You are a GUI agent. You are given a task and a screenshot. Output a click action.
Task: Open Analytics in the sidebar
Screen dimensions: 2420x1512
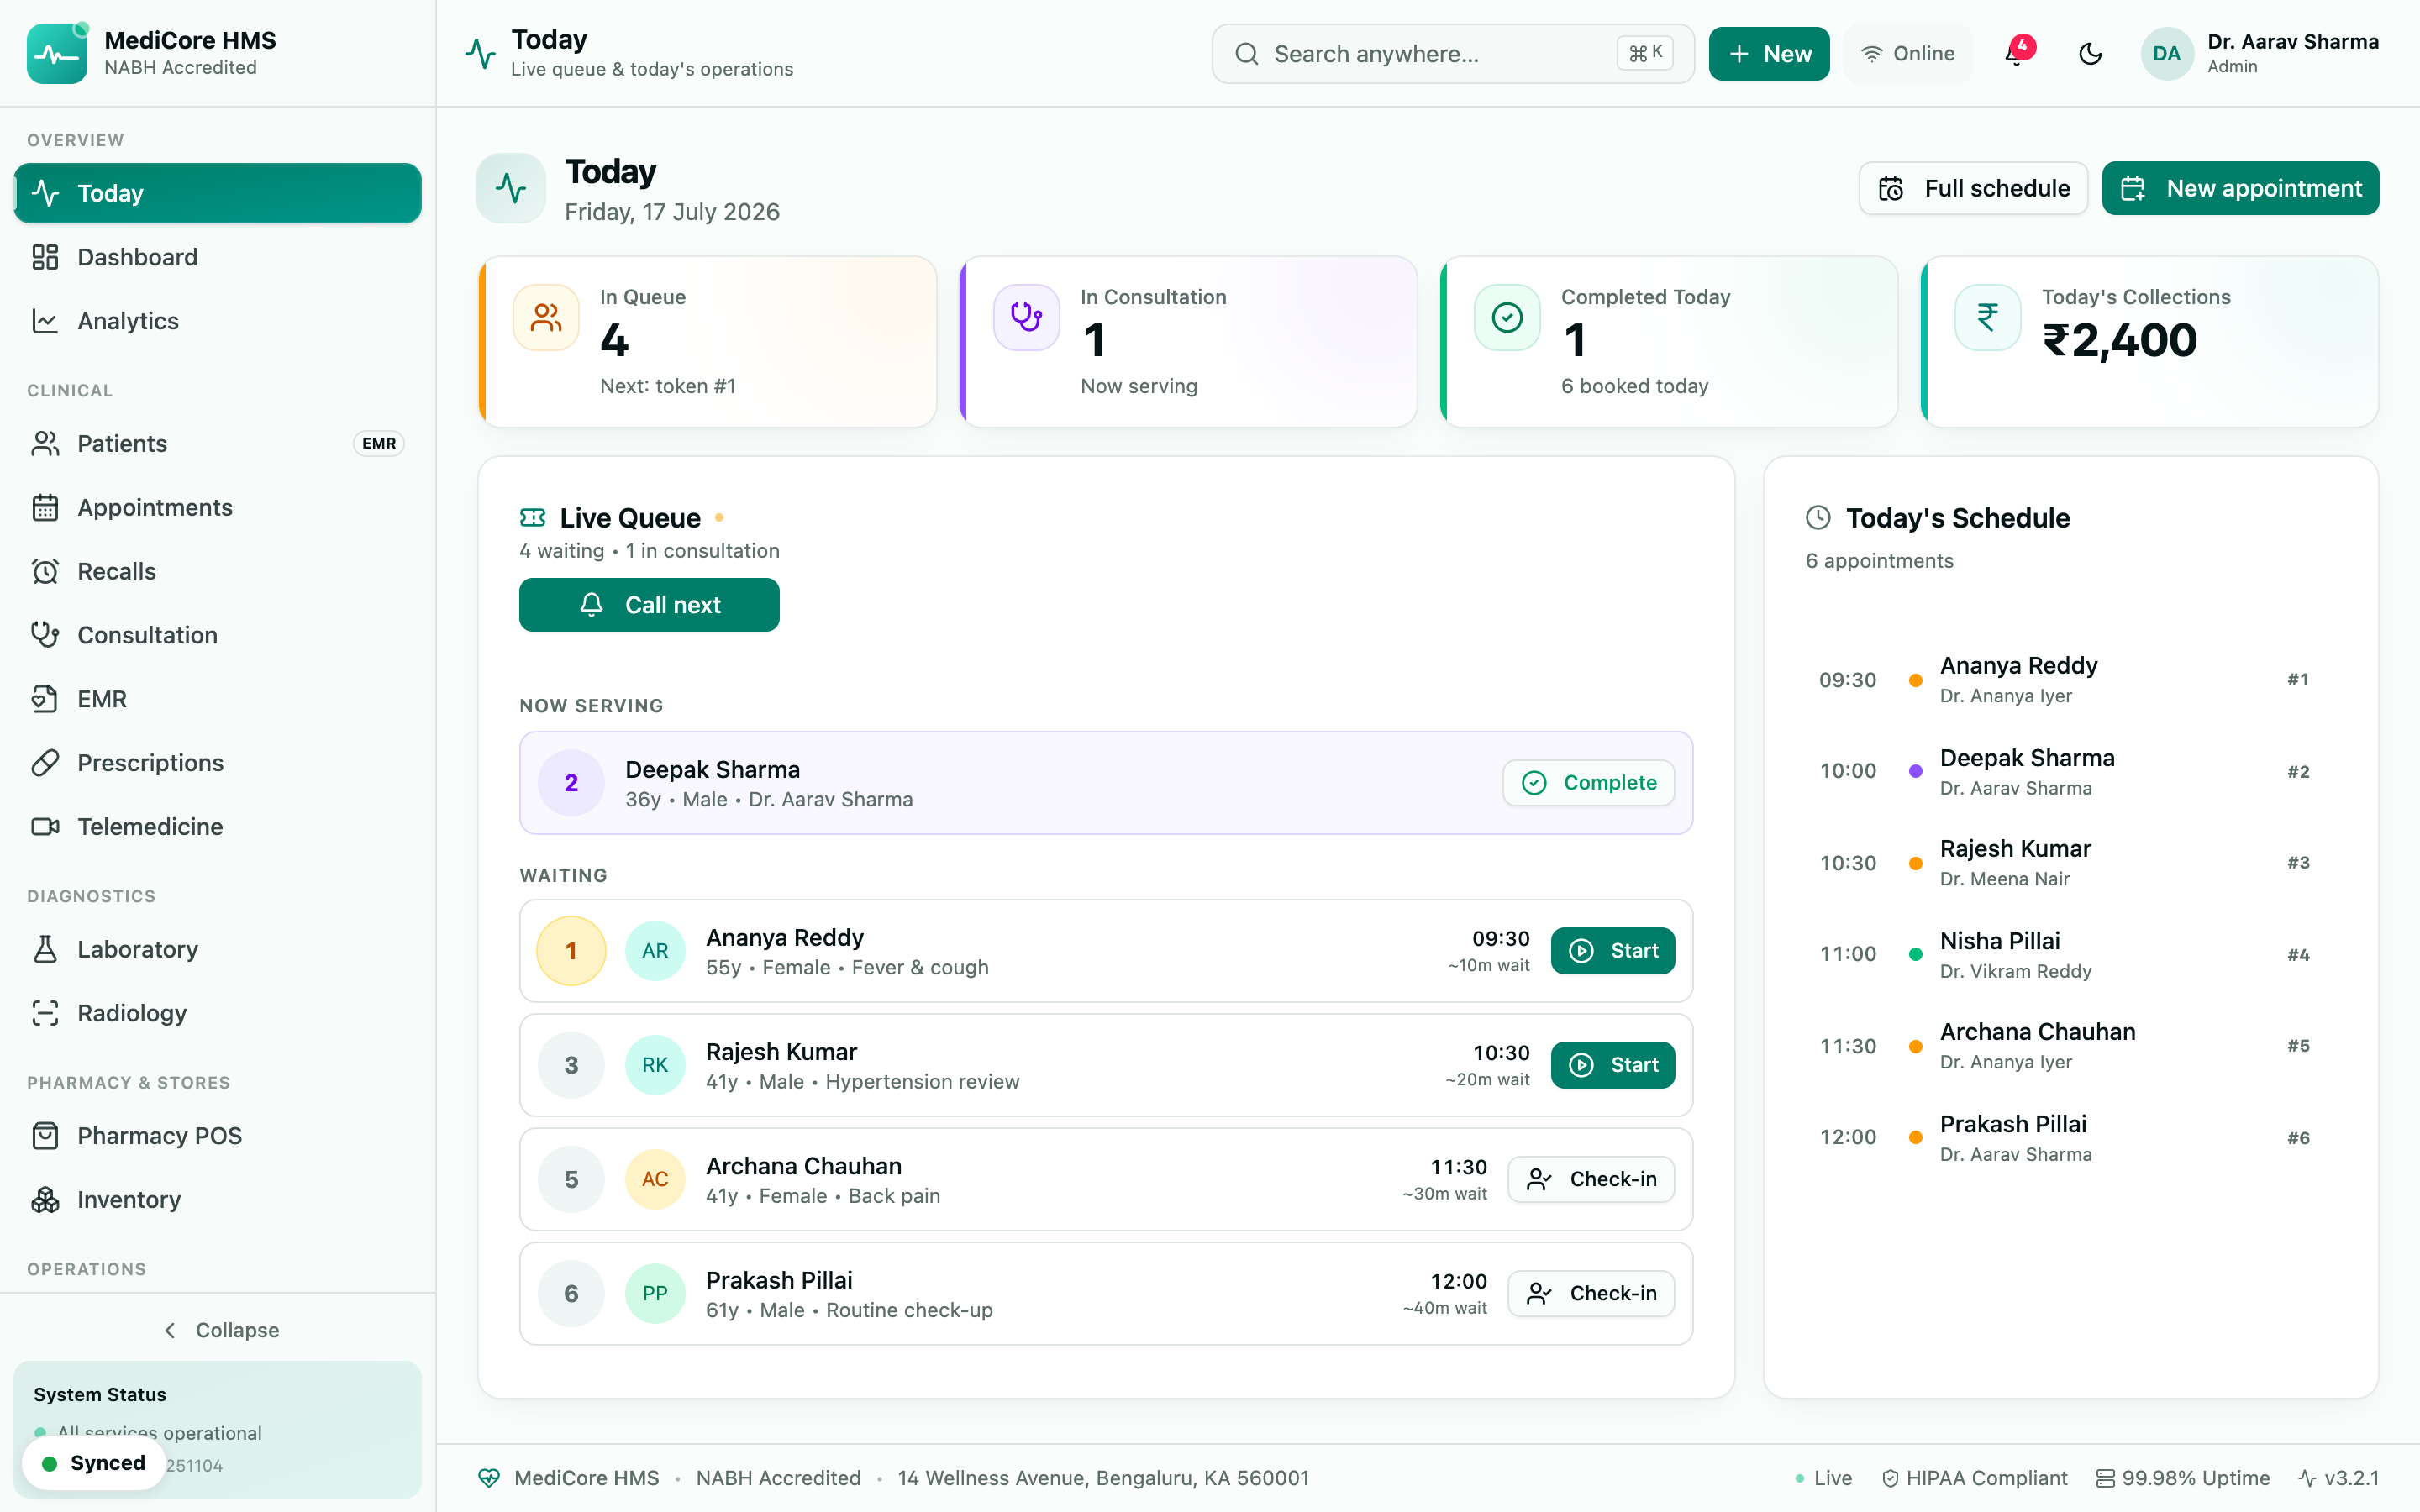[218, 321]
